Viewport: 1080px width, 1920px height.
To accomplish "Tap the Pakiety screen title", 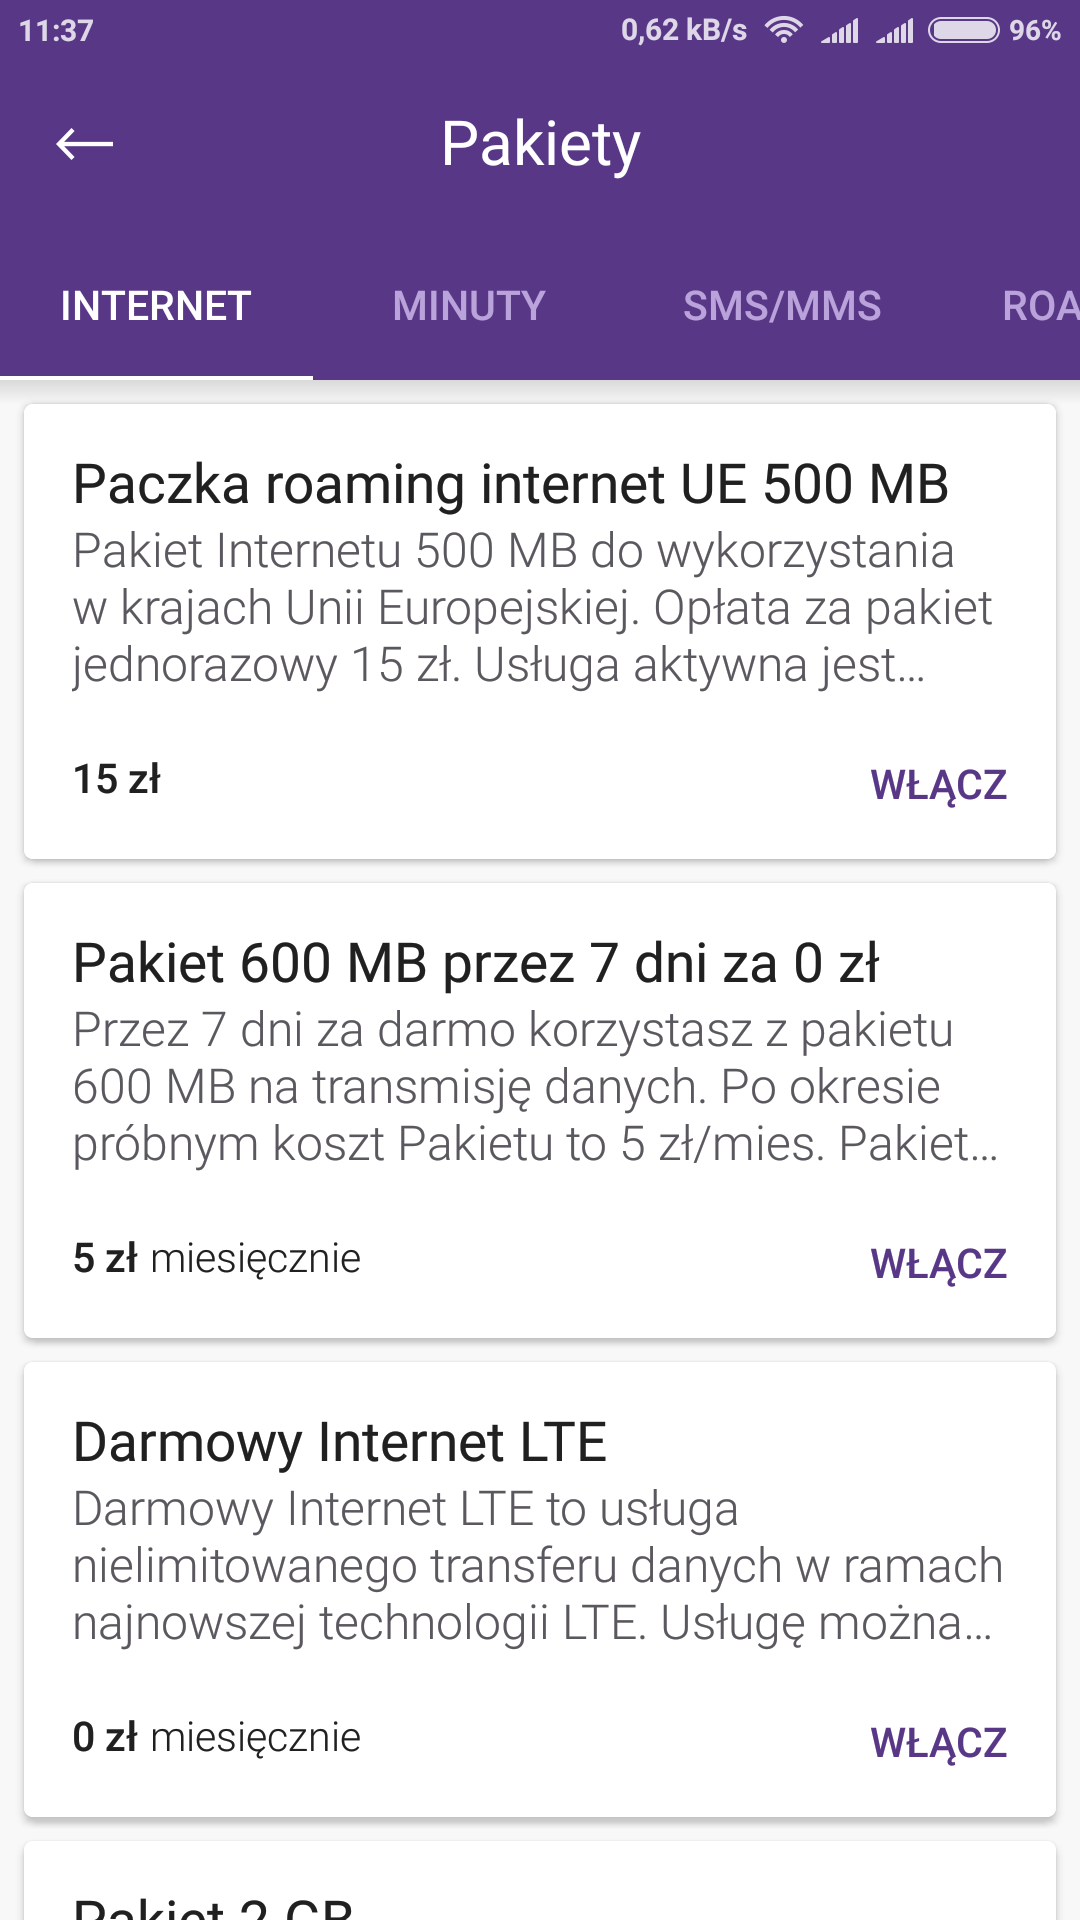I will tap(540, 144).
